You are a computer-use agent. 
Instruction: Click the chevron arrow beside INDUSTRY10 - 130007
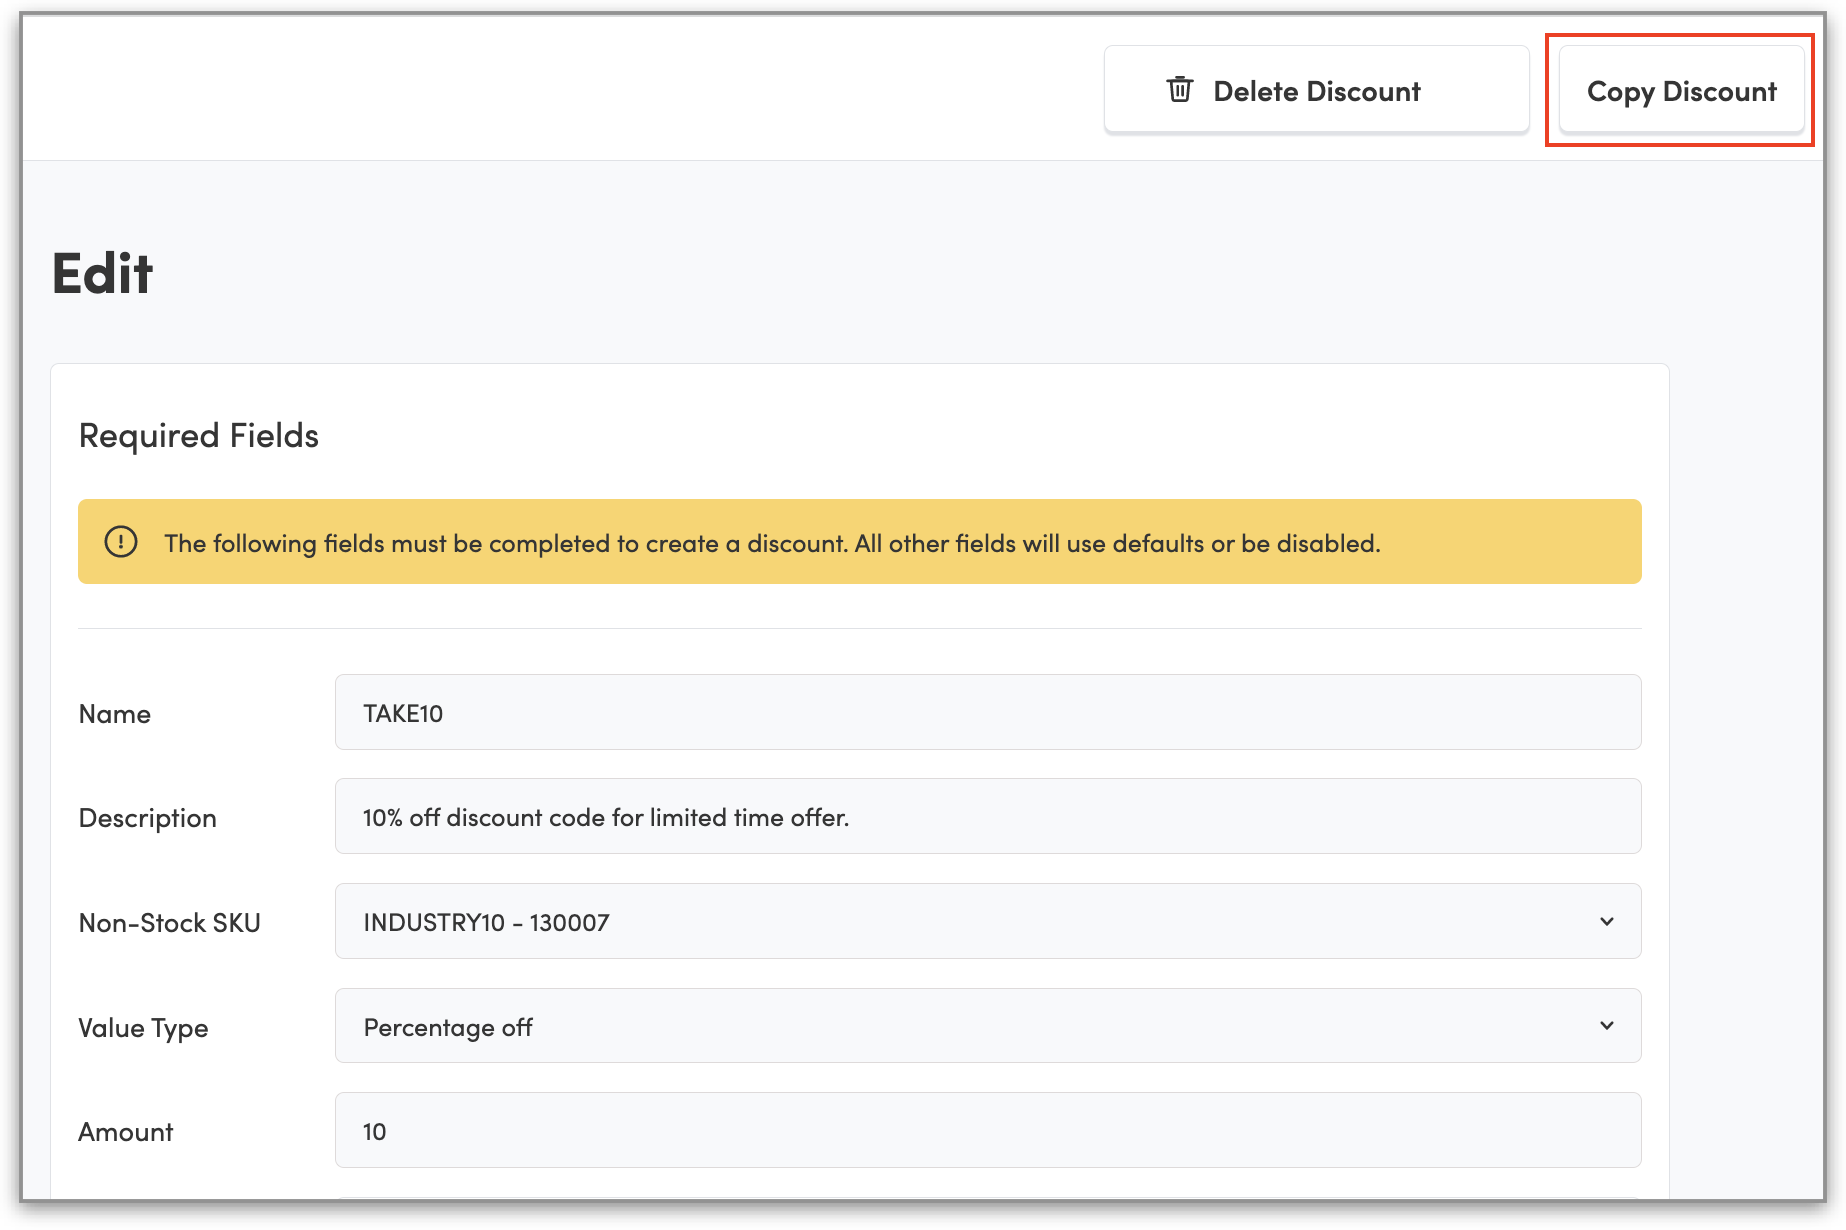tap(1606, 921)
